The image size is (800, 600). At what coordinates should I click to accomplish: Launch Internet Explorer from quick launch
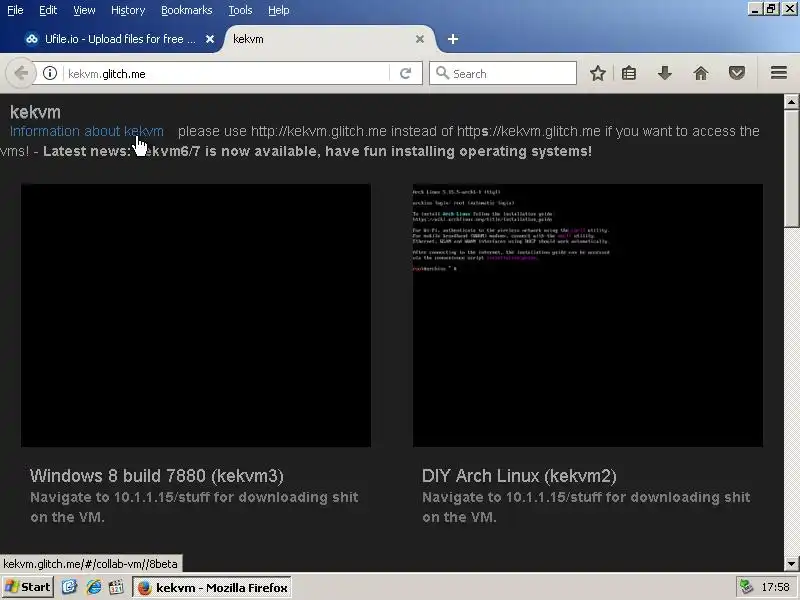click(x=94, y=587)
